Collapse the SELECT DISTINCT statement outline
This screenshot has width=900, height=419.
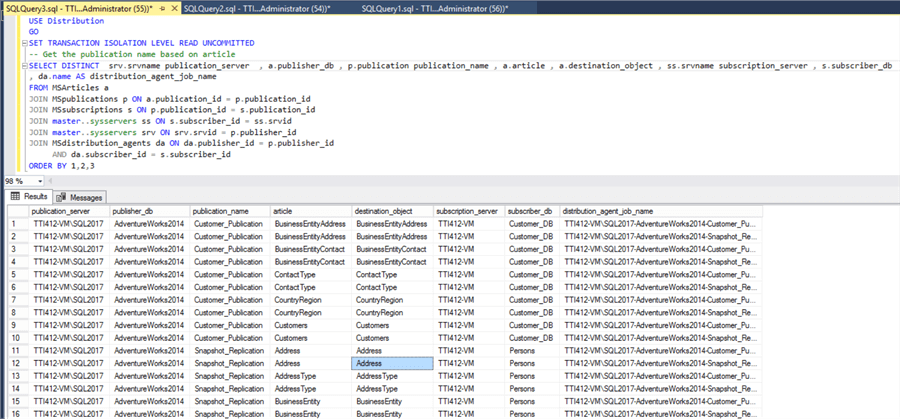(x=23, y=65)
